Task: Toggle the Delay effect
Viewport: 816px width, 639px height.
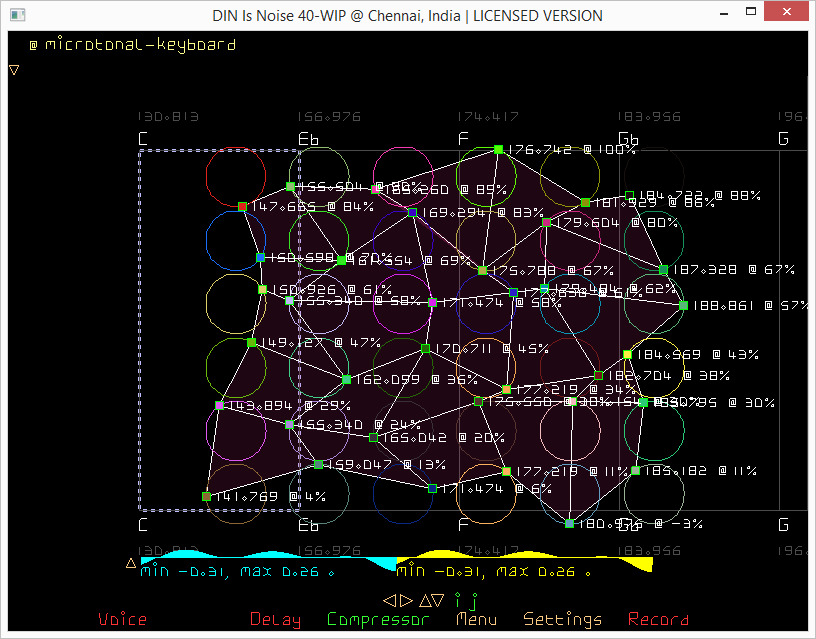Action: click(275, 620)
